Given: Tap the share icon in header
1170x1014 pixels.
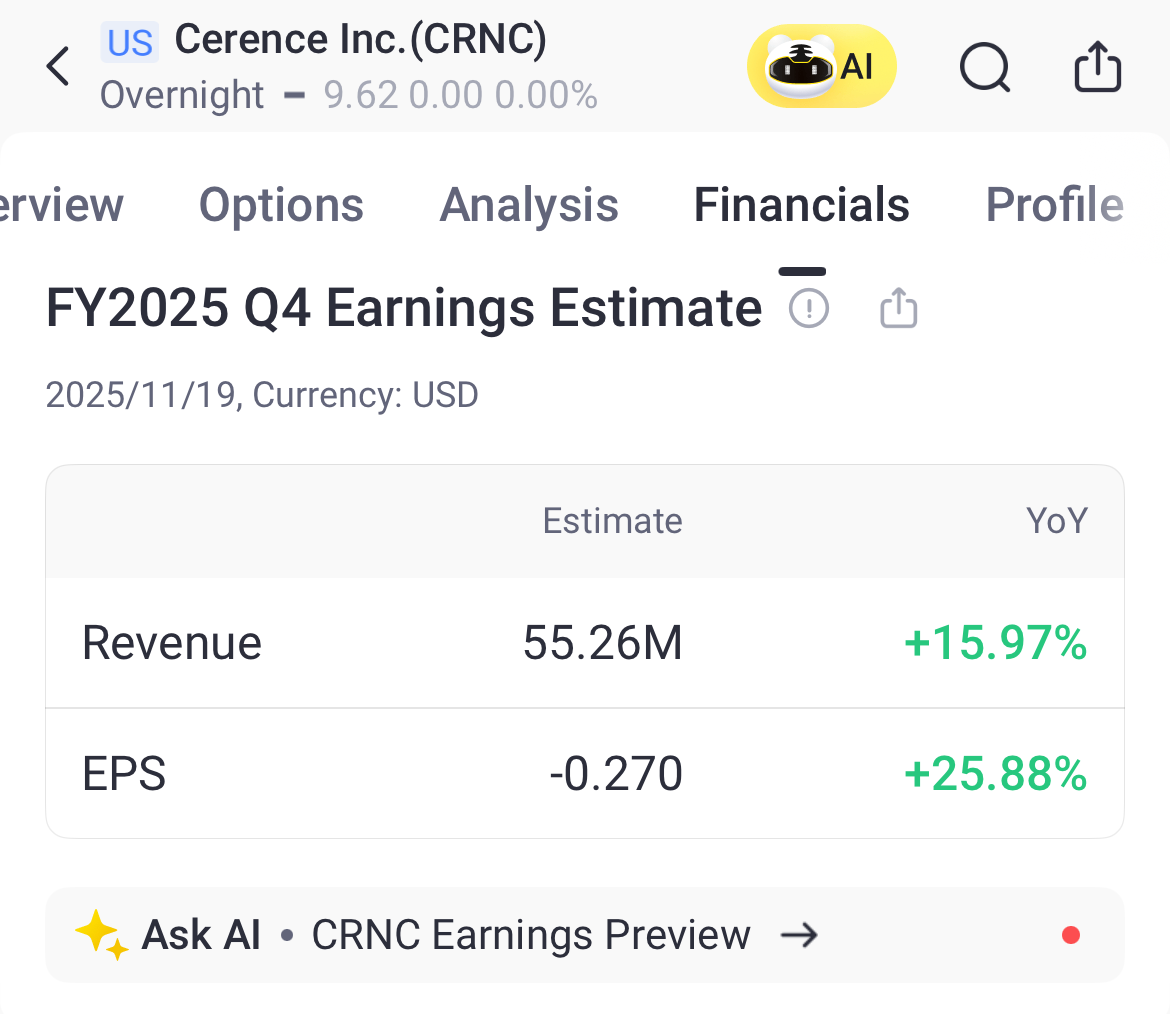Looking at the screenshot, I should point(1097,68).
